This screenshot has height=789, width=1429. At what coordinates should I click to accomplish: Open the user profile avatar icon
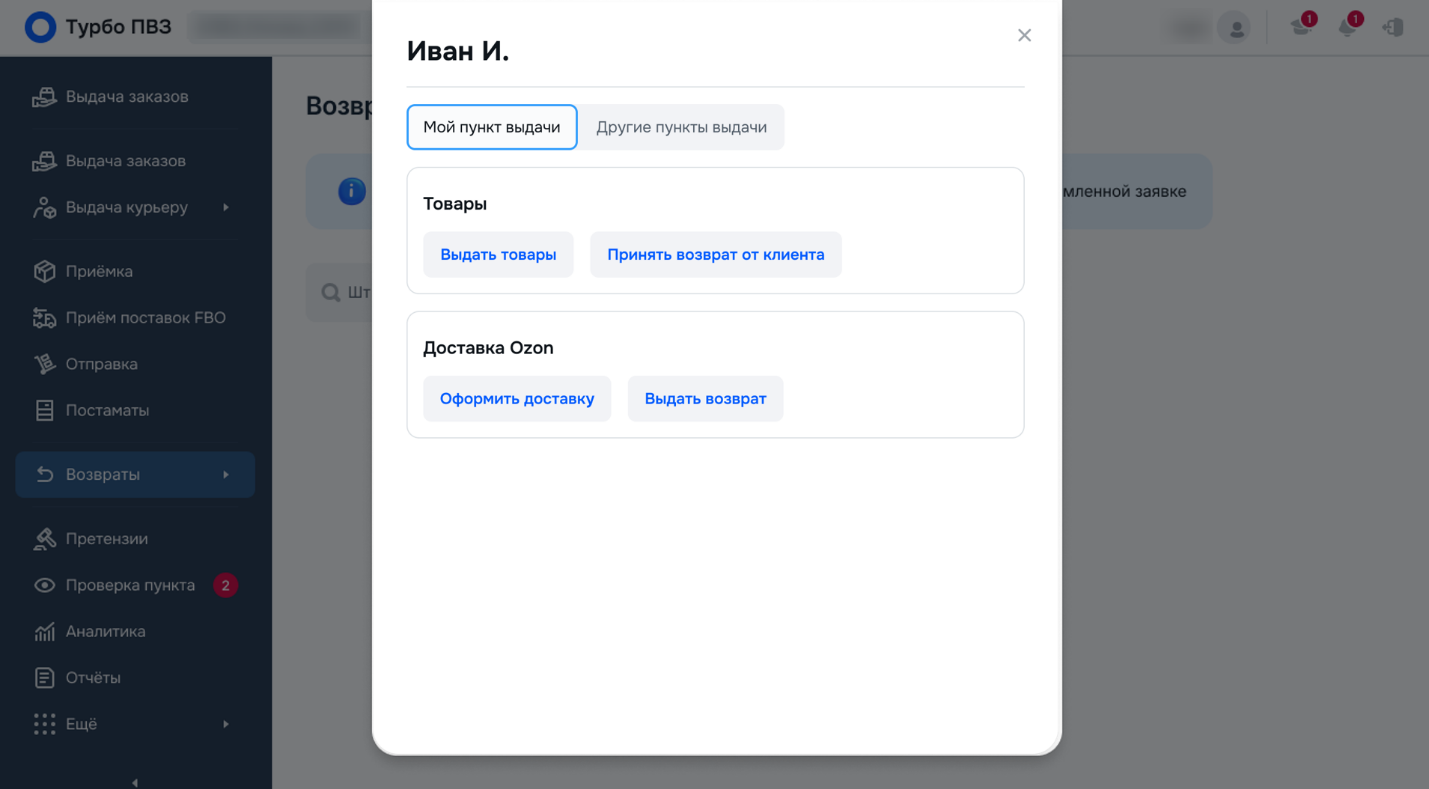tap(1236, 28)
